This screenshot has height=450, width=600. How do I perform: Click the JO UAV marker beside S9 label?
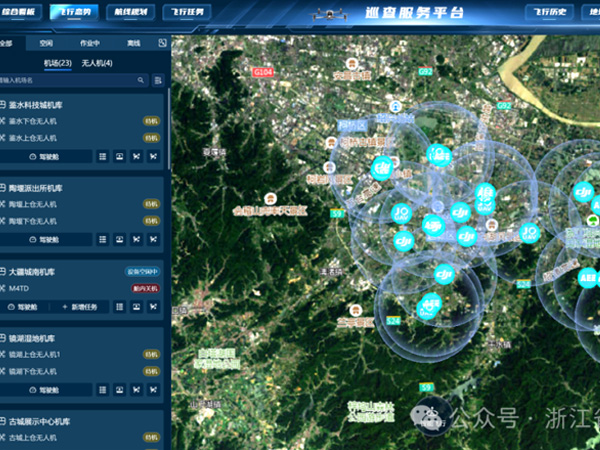401,213
